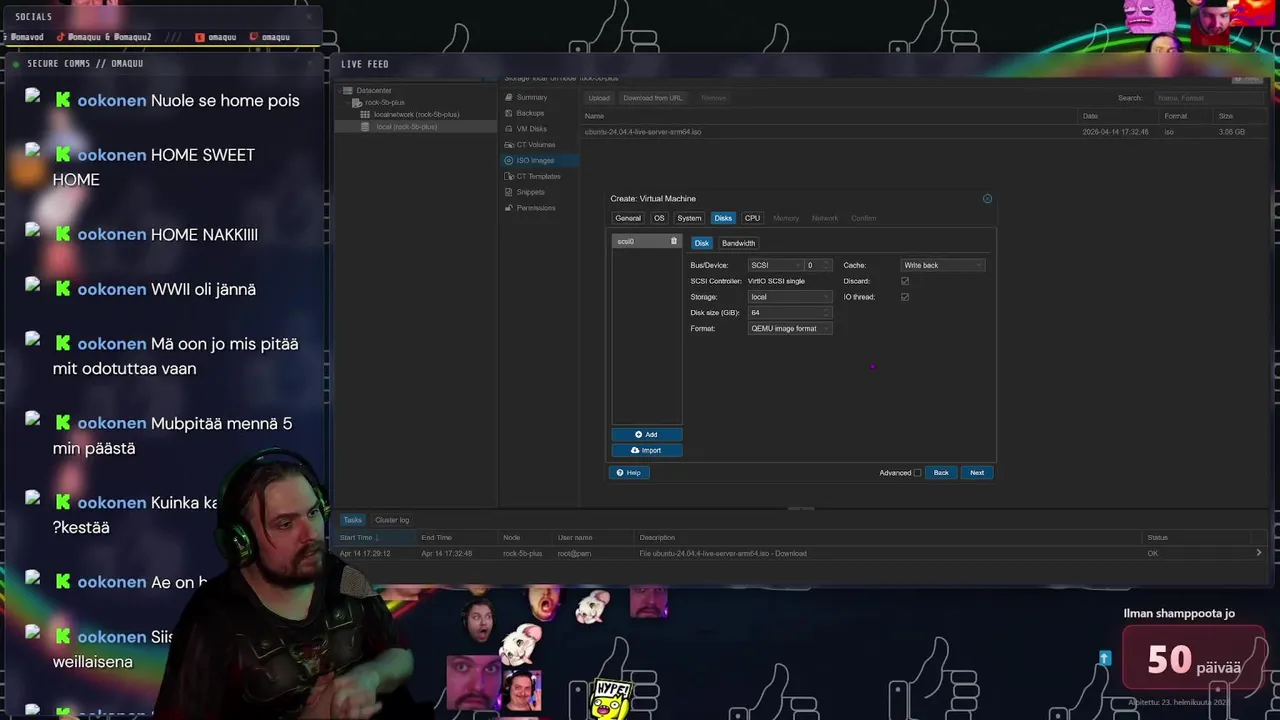Open the Confirm wizard tab
1280x720 pixels.
[863, 218]
